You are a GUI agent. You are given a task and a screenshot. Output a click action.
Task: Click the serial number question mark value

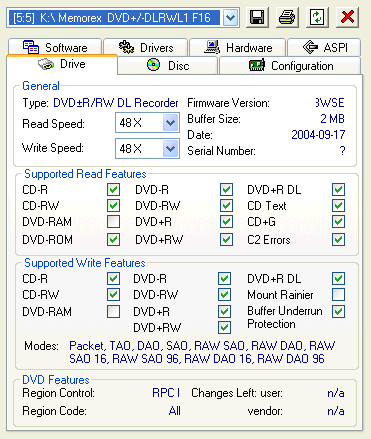pos(342,151)
